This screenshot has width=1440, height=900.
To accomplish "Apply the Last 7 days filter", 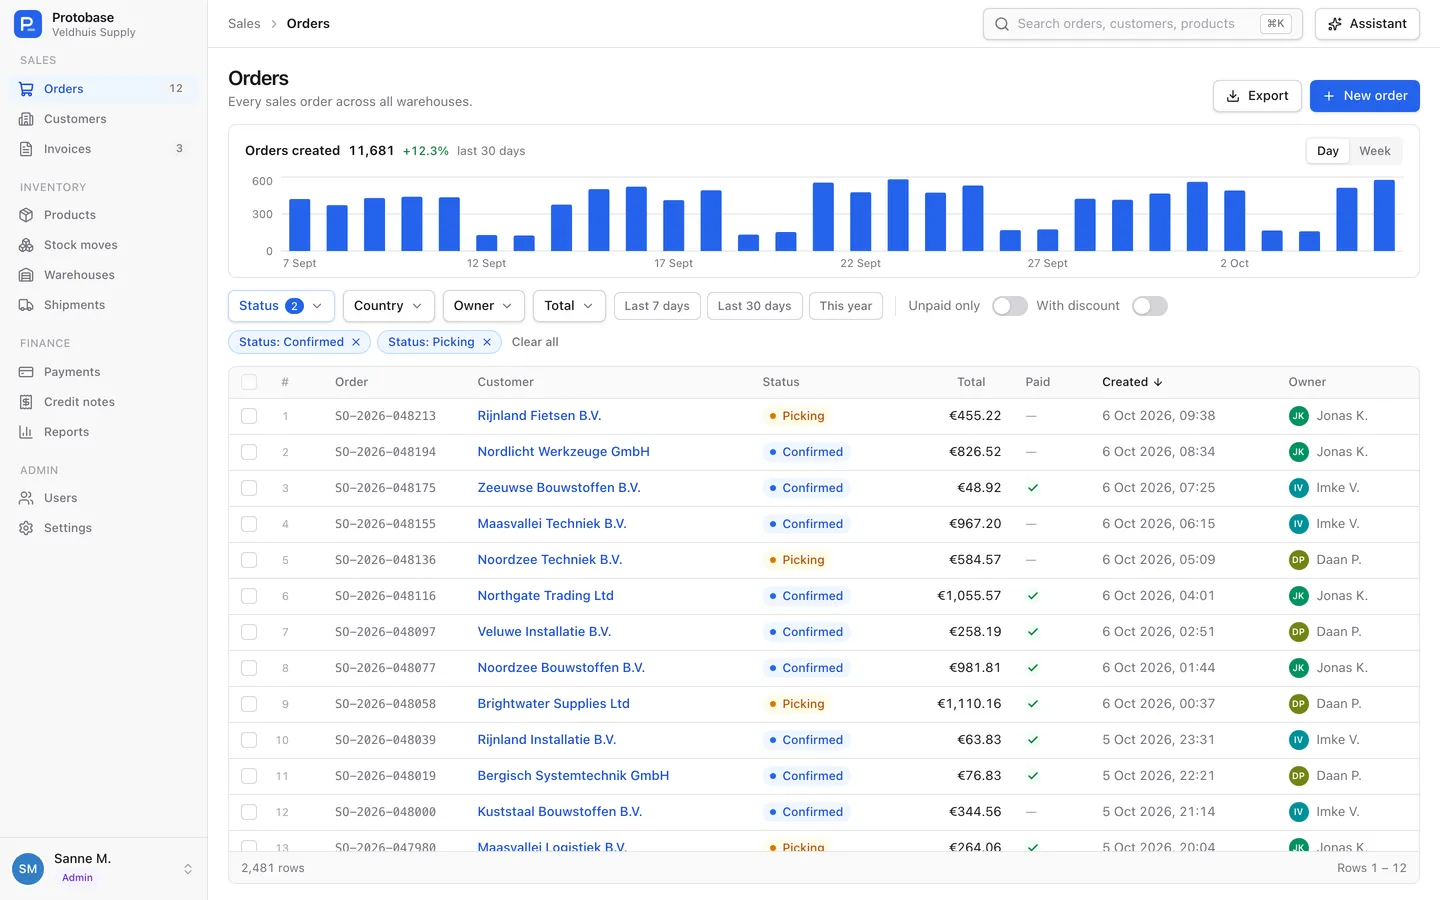I will [x=657, y=306].
